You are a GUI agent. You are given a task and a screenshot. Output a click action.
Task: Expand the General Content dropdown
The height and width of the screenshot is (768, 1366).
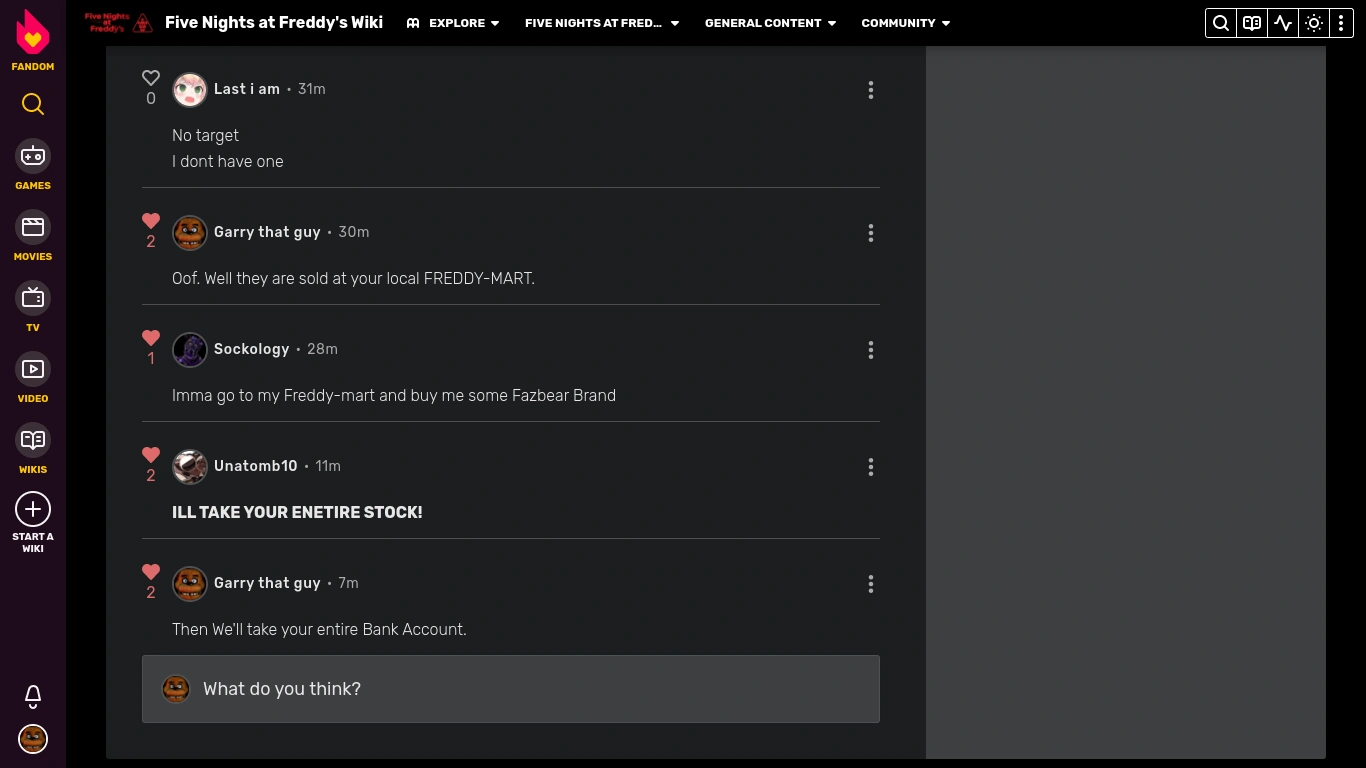770,23
